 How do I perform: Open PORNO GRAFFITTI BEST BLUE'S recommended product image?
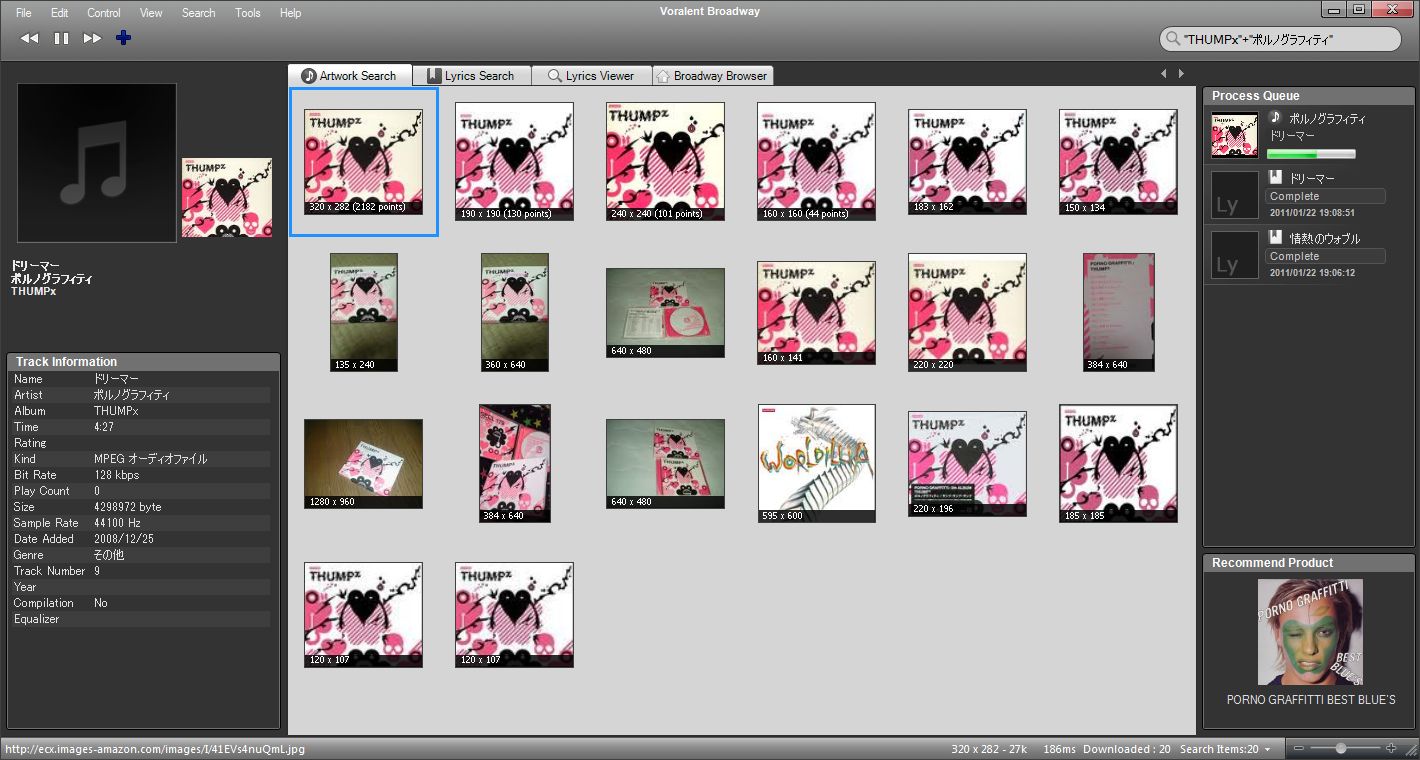[x=1310, y=632]
